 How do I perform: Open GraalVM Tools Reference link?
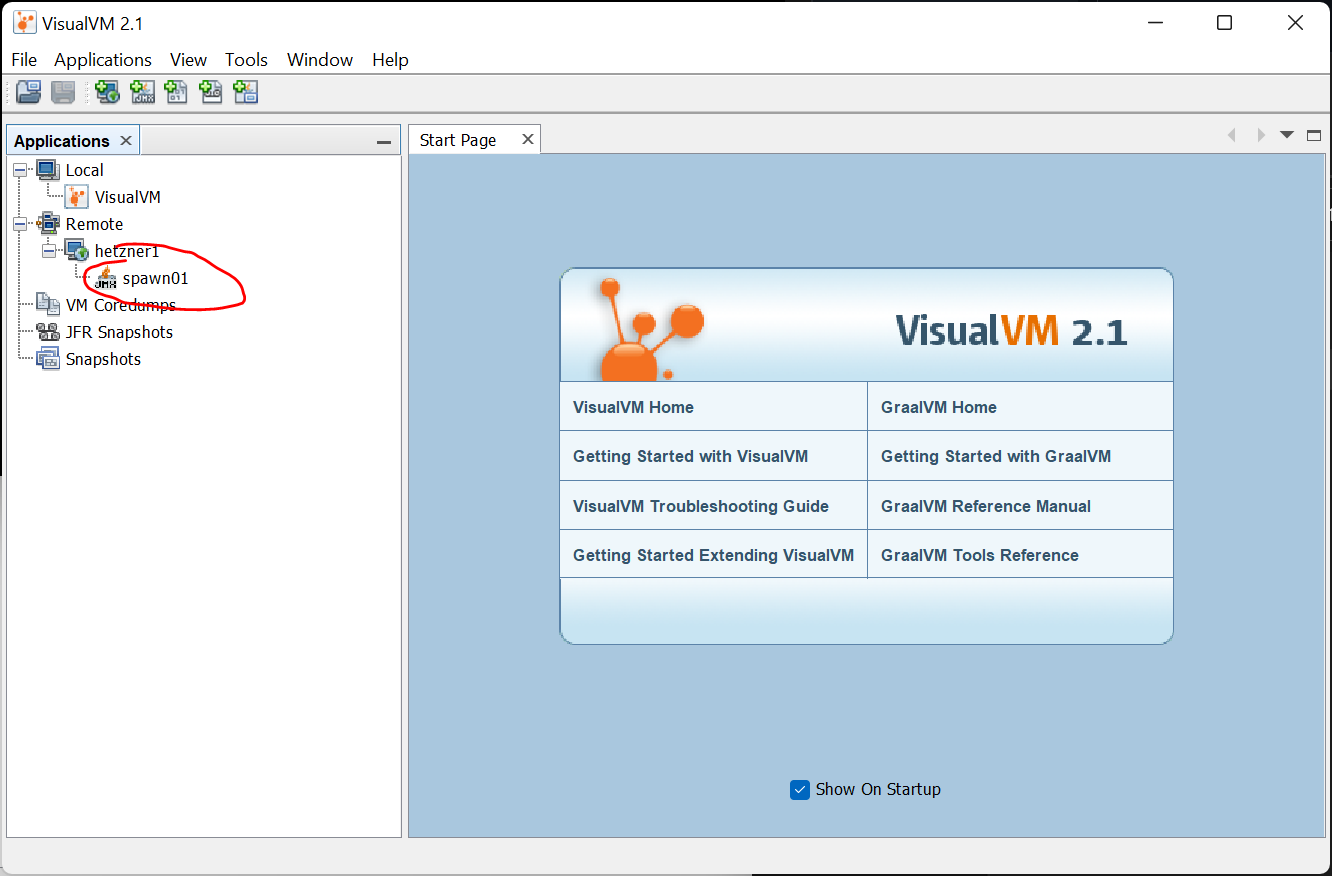pyautogui.click(x=980, y=555)
